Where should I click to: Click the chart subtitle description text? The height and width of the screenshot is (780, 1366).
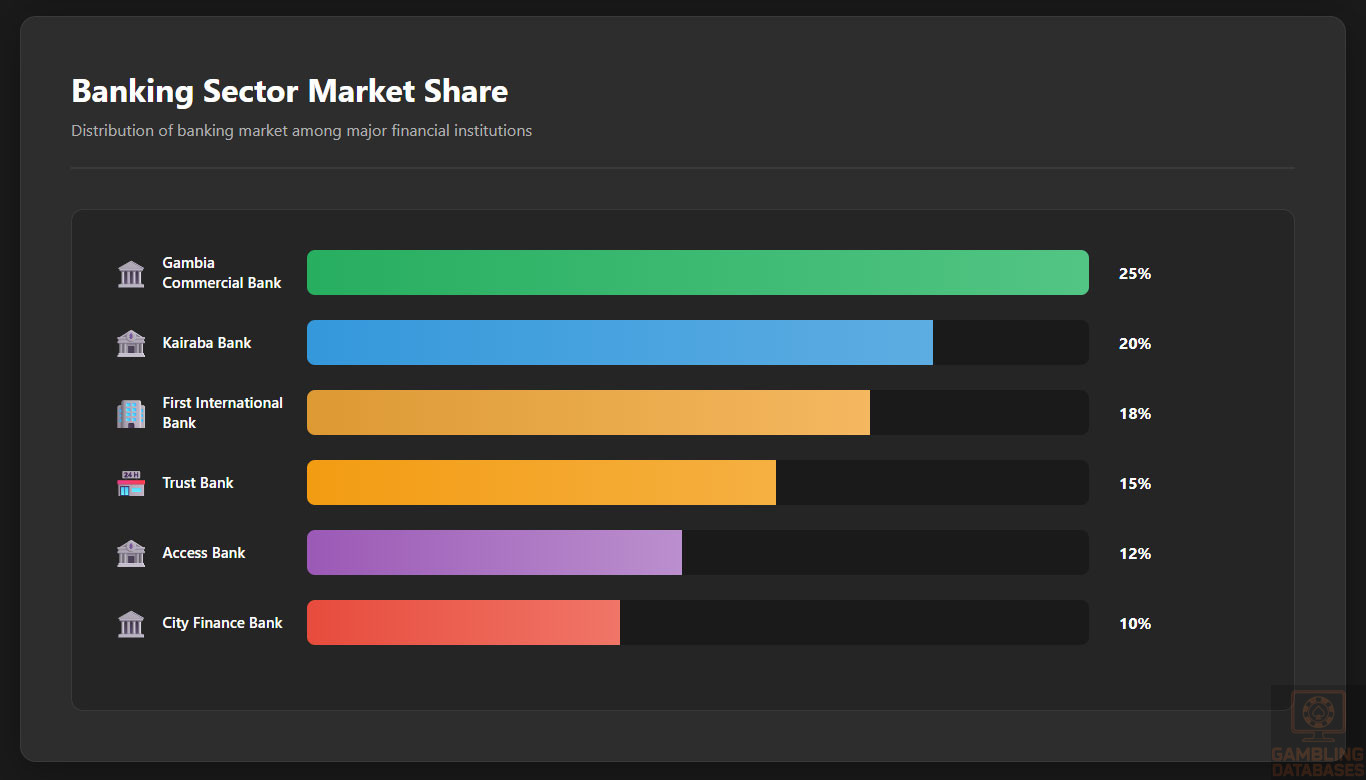(x=301, y=131)
